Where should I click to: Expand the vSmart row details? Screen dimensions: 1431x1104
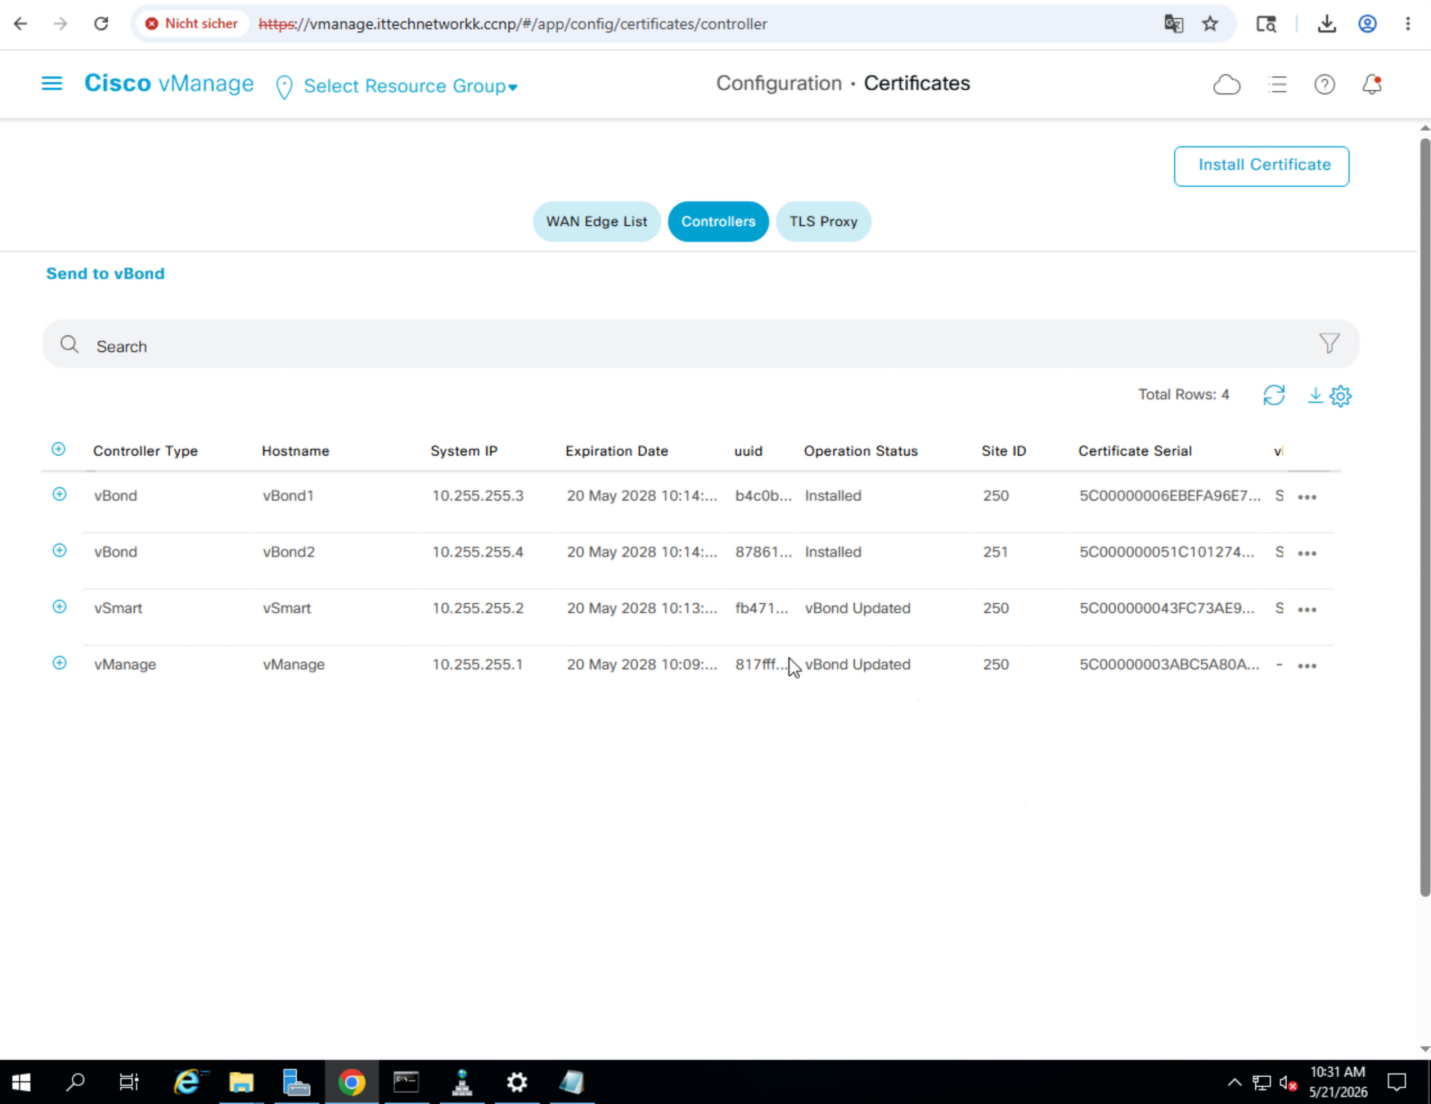click(59, 606)
